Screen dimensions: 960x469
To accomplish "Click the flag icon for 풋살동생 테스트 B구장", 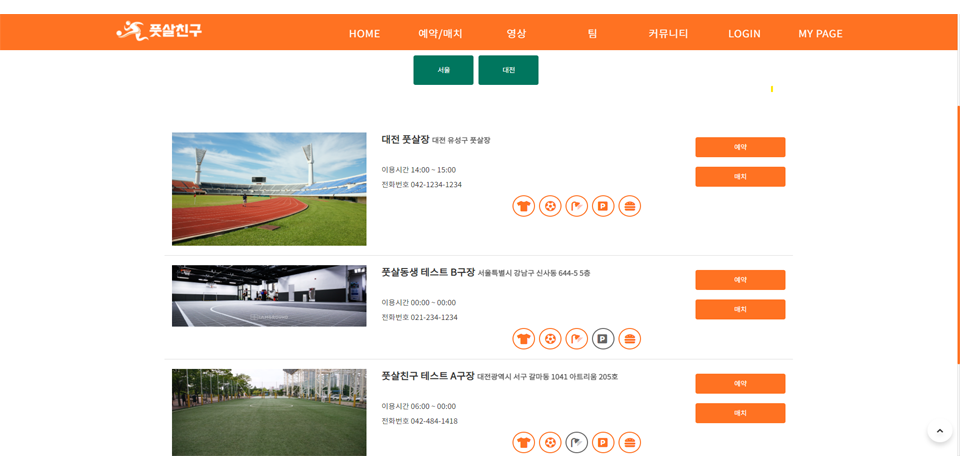I will click(576, 339).
